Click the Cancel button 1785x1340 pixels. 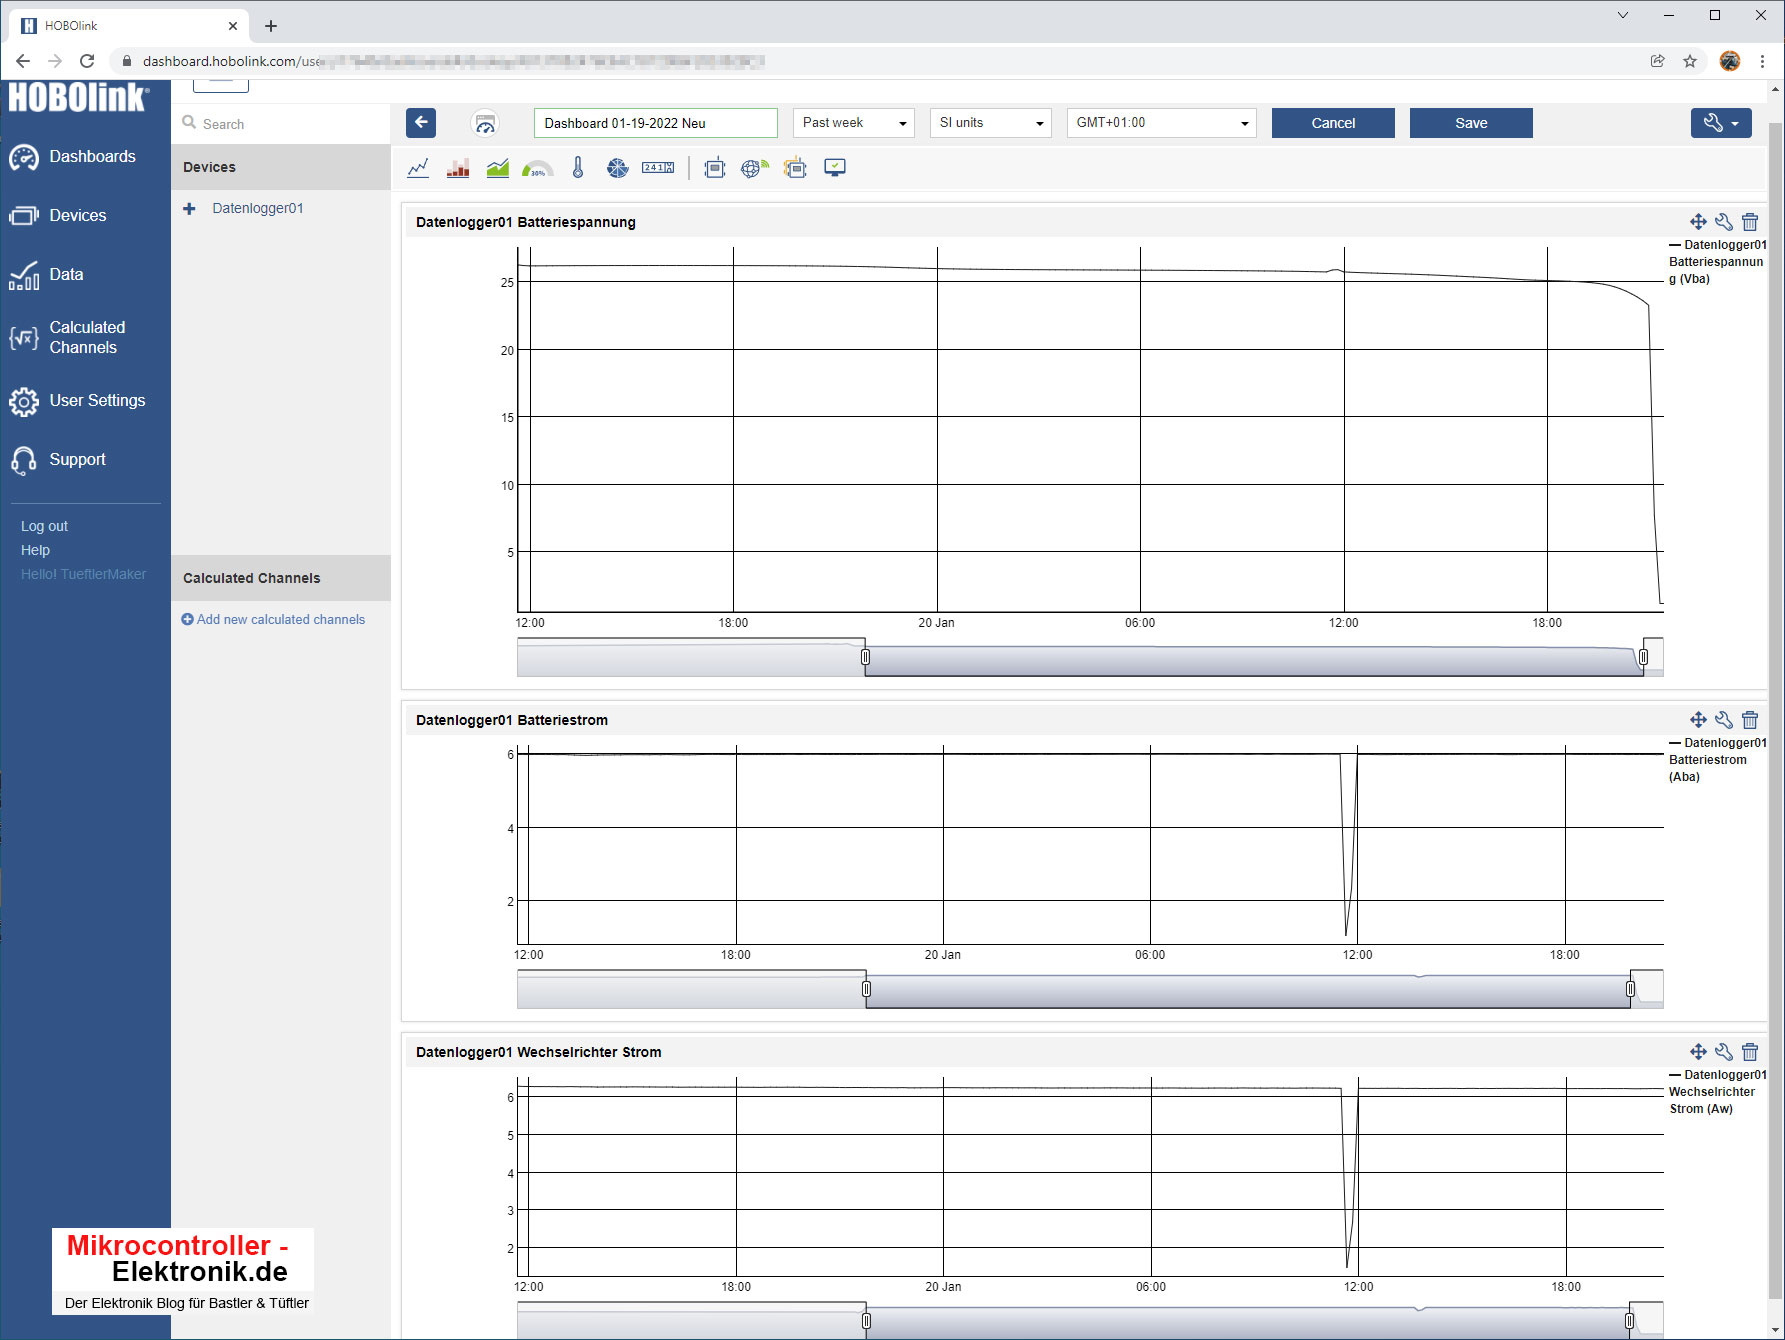[1333, 123]
